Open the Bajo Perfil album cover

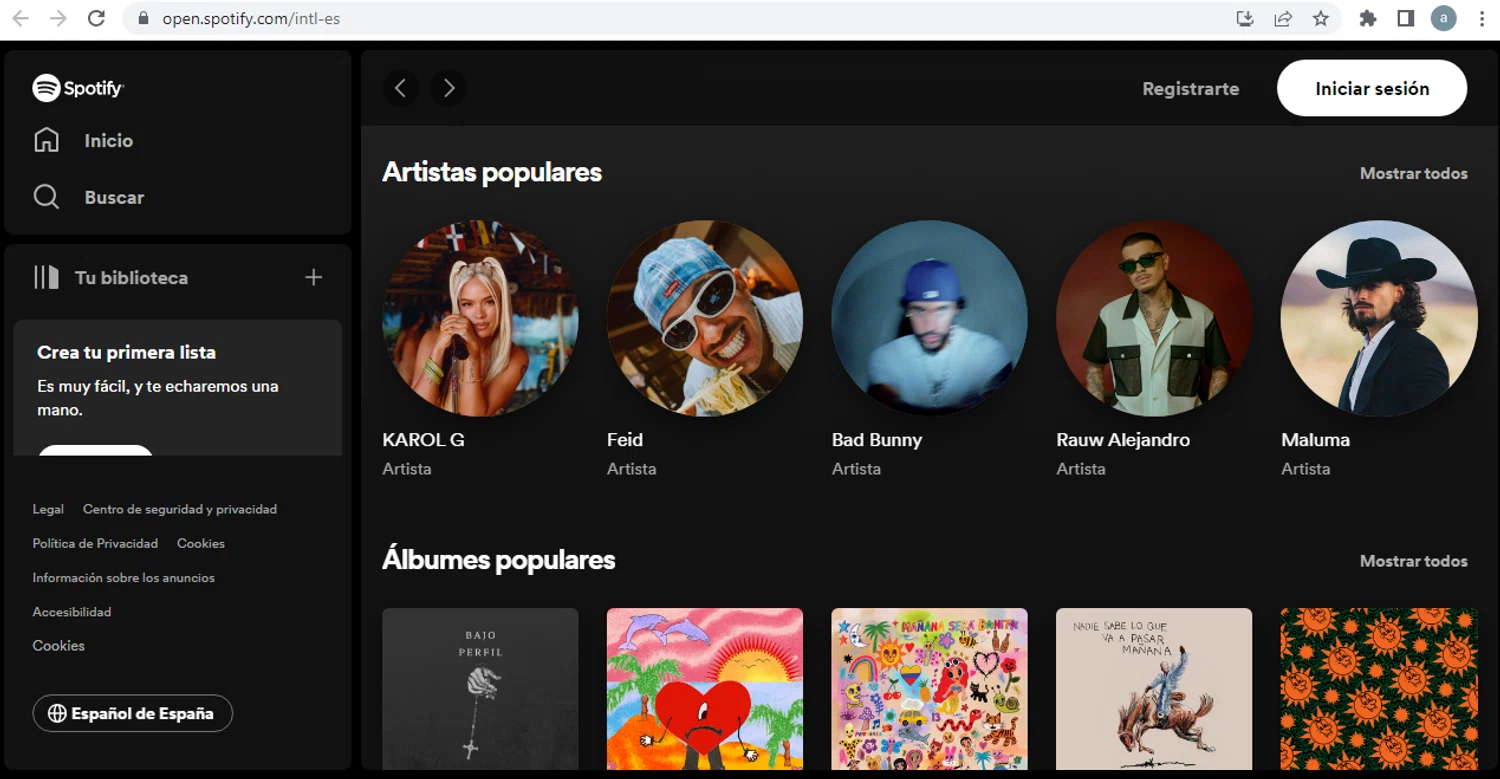point(480,689)
